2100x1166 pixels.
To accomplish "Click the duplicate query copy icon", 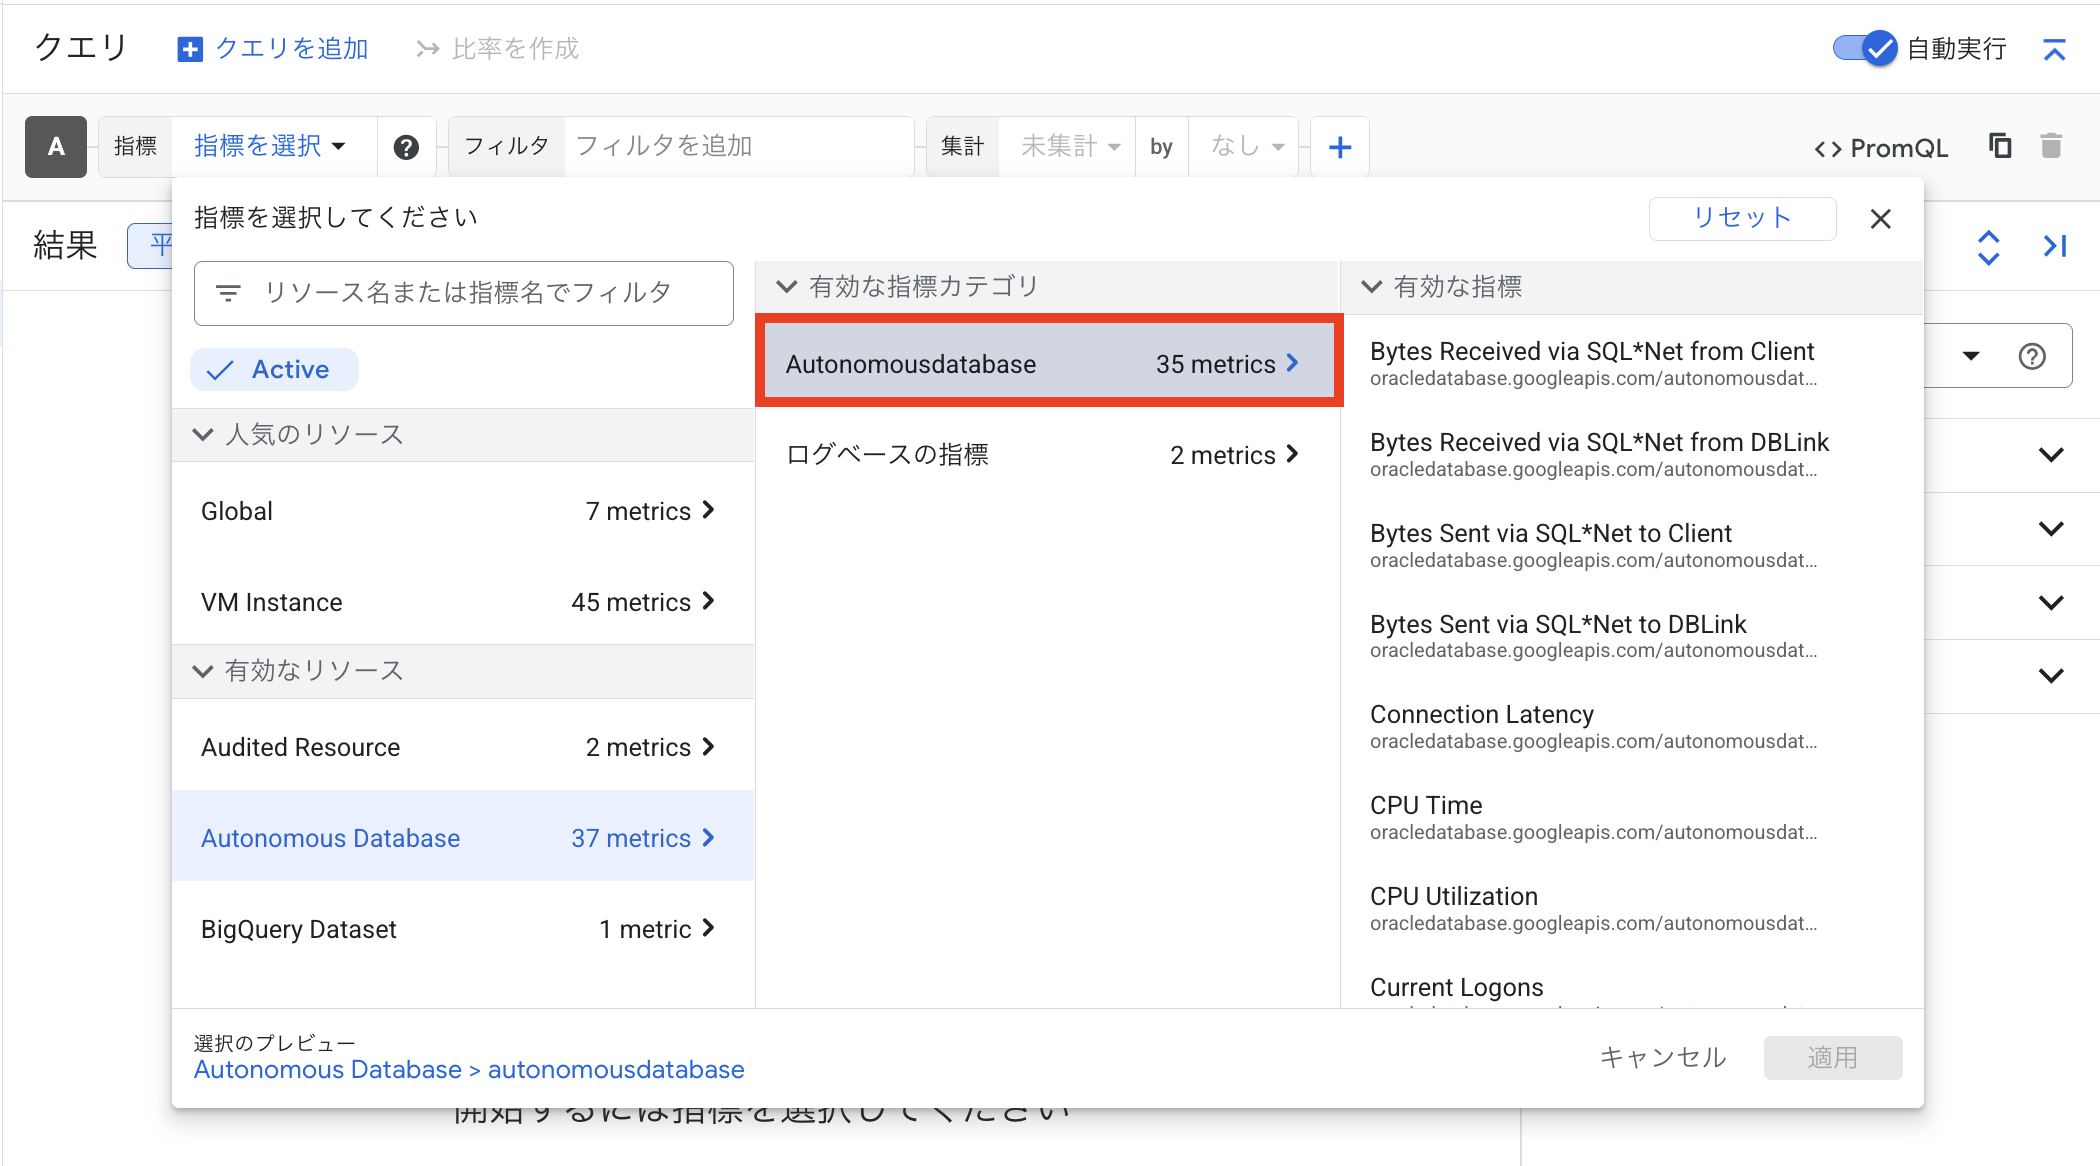I will click(2000, 146).
